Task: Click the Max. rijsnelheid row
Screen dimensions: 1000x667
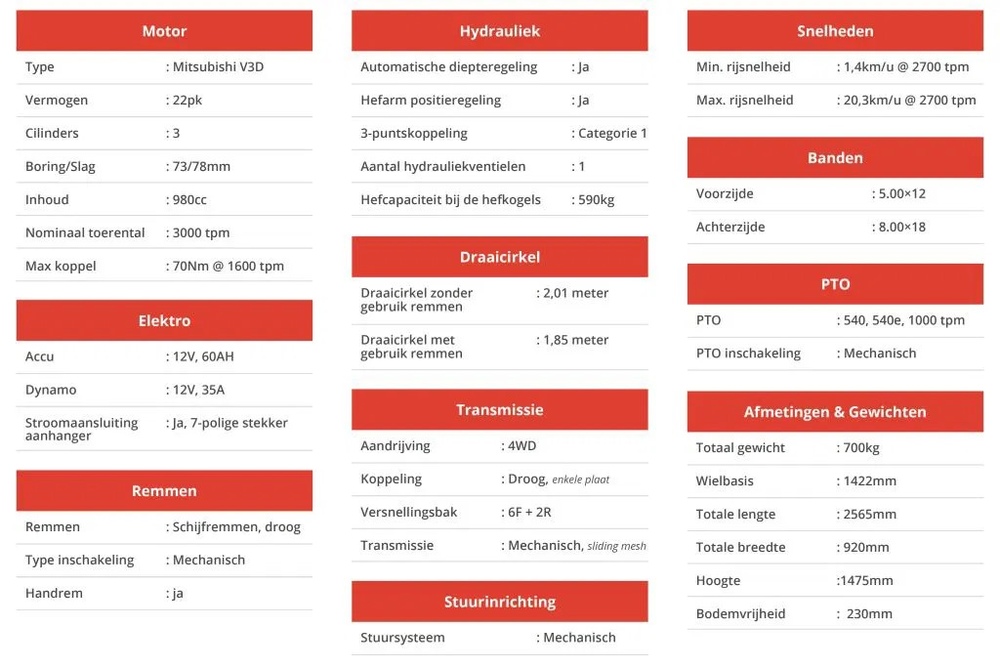Action: [x=835, y=100]
